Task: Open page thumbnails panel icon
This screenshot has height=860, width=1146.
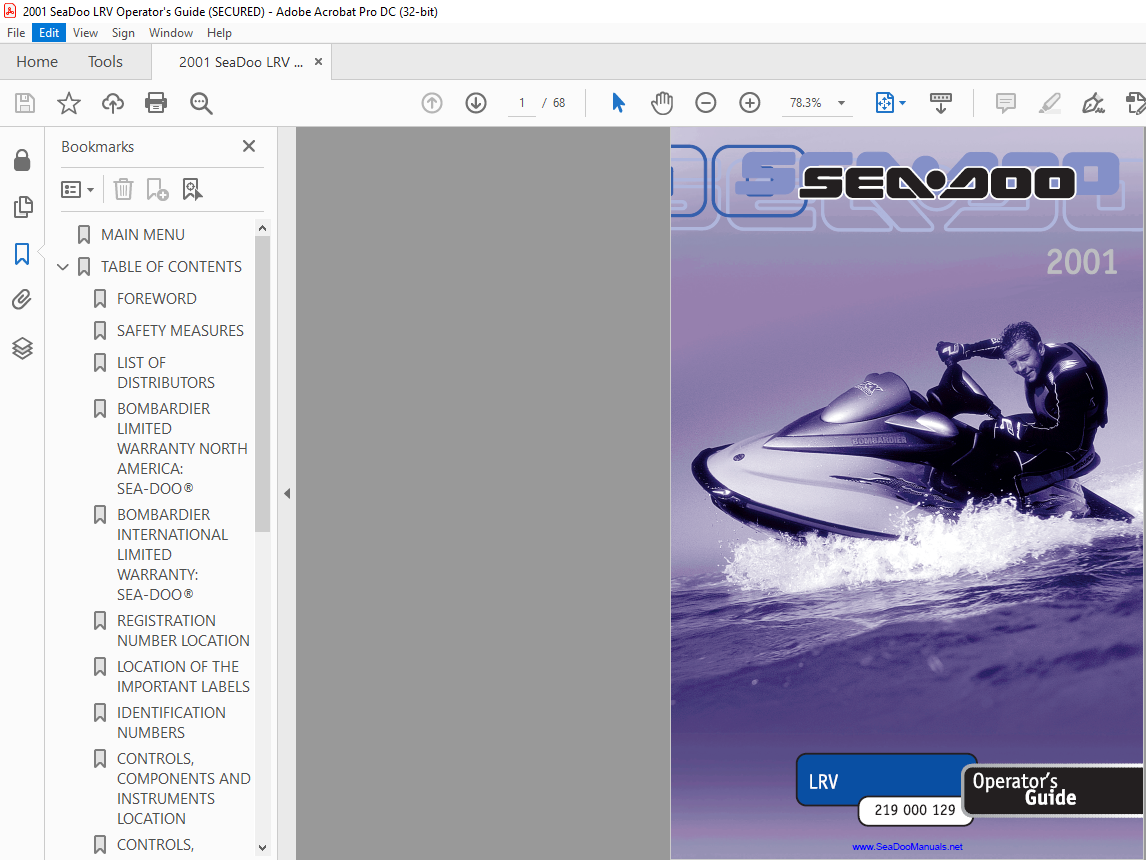Action: pyautogui.click(x=23, y=207)
